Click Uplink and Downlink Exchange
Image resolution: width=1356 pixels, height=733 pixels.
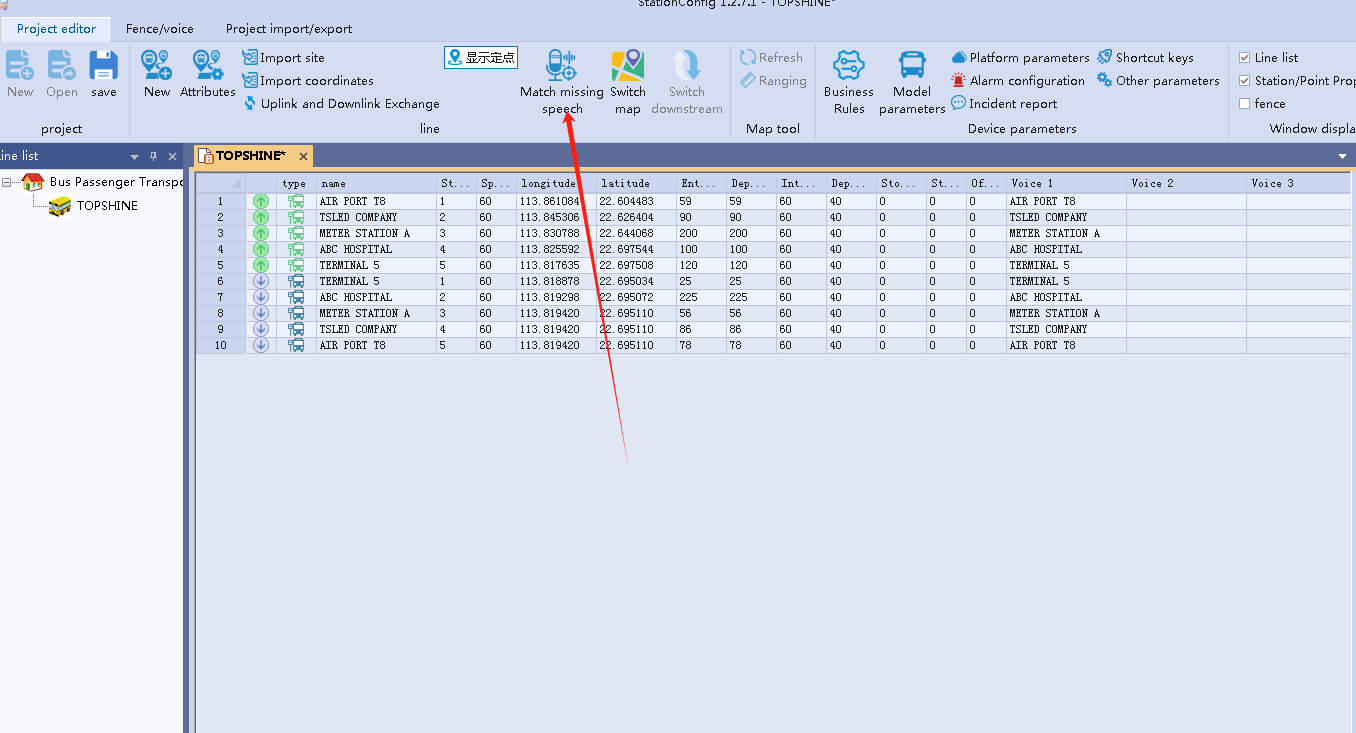pyautogui.click(x=349, y=104)
